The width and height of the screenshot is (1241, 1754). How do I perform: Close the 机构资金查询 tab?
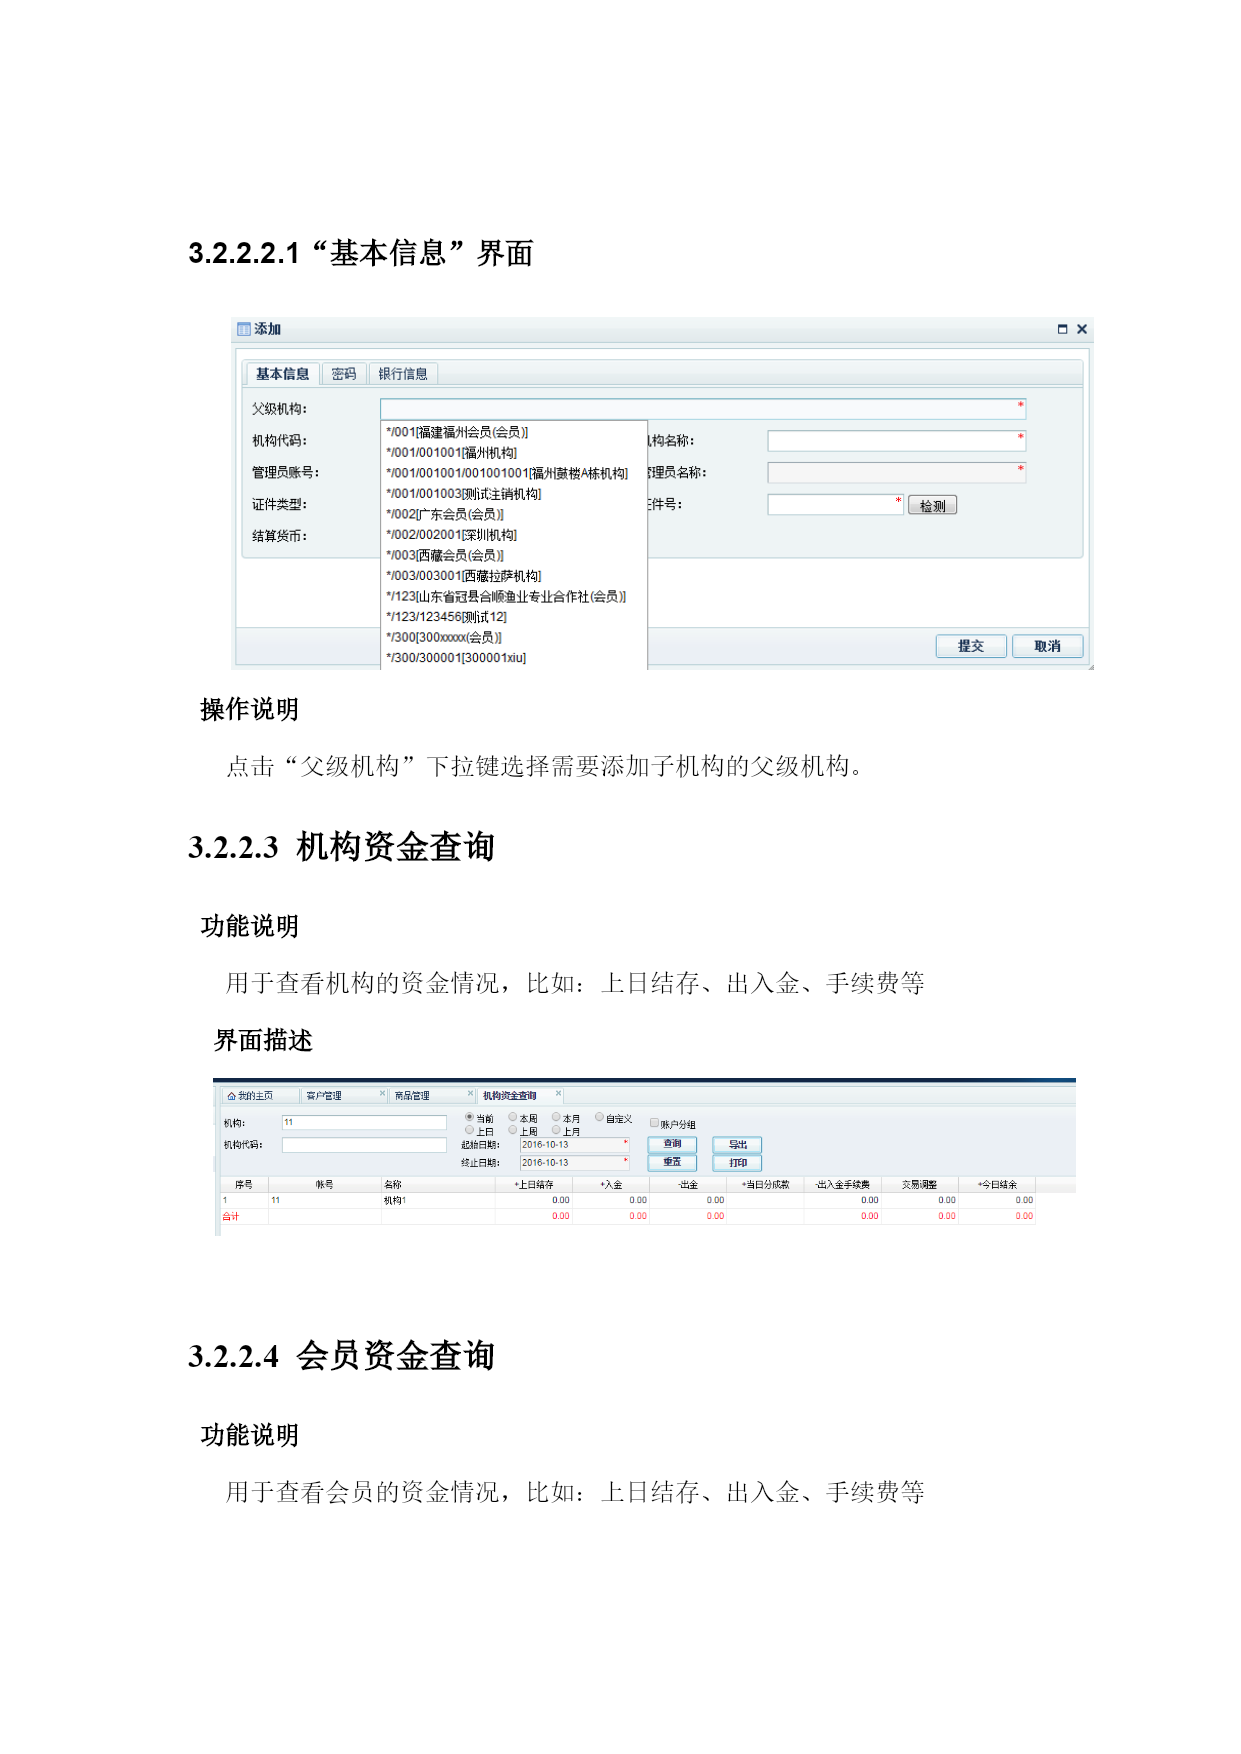tap(558, 1094)
